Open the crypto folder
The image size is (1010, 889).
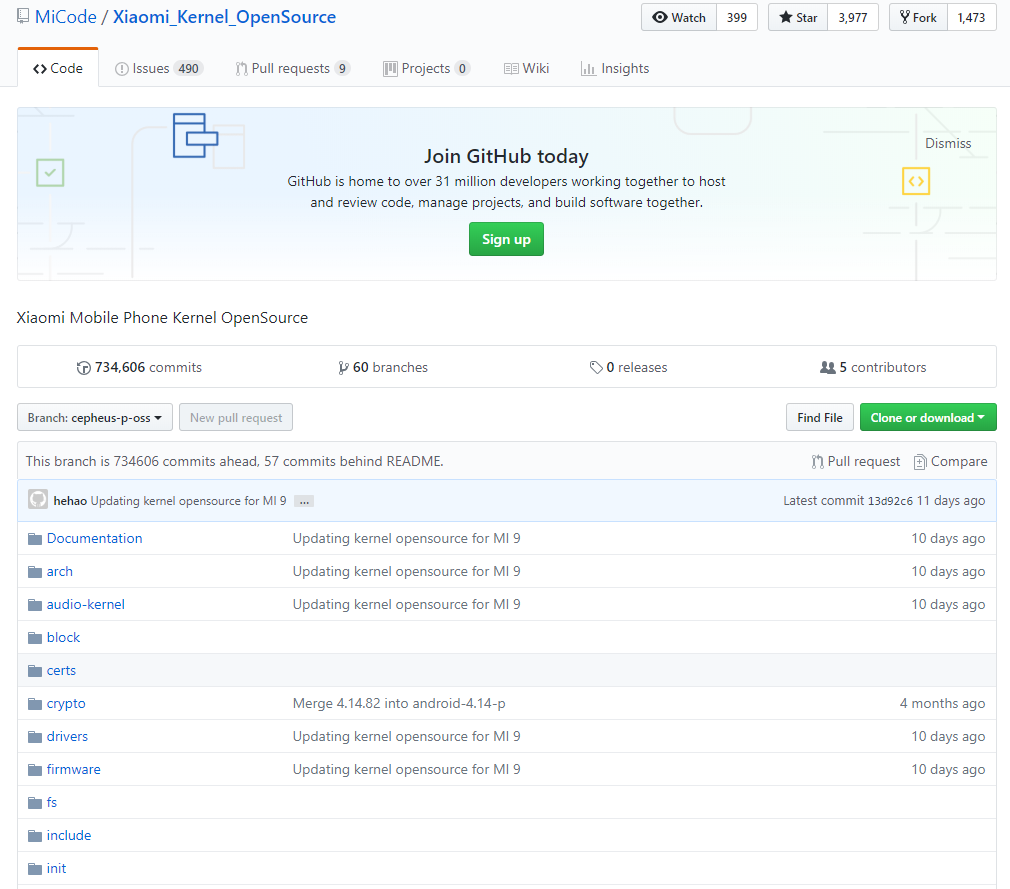pos(66,703)
